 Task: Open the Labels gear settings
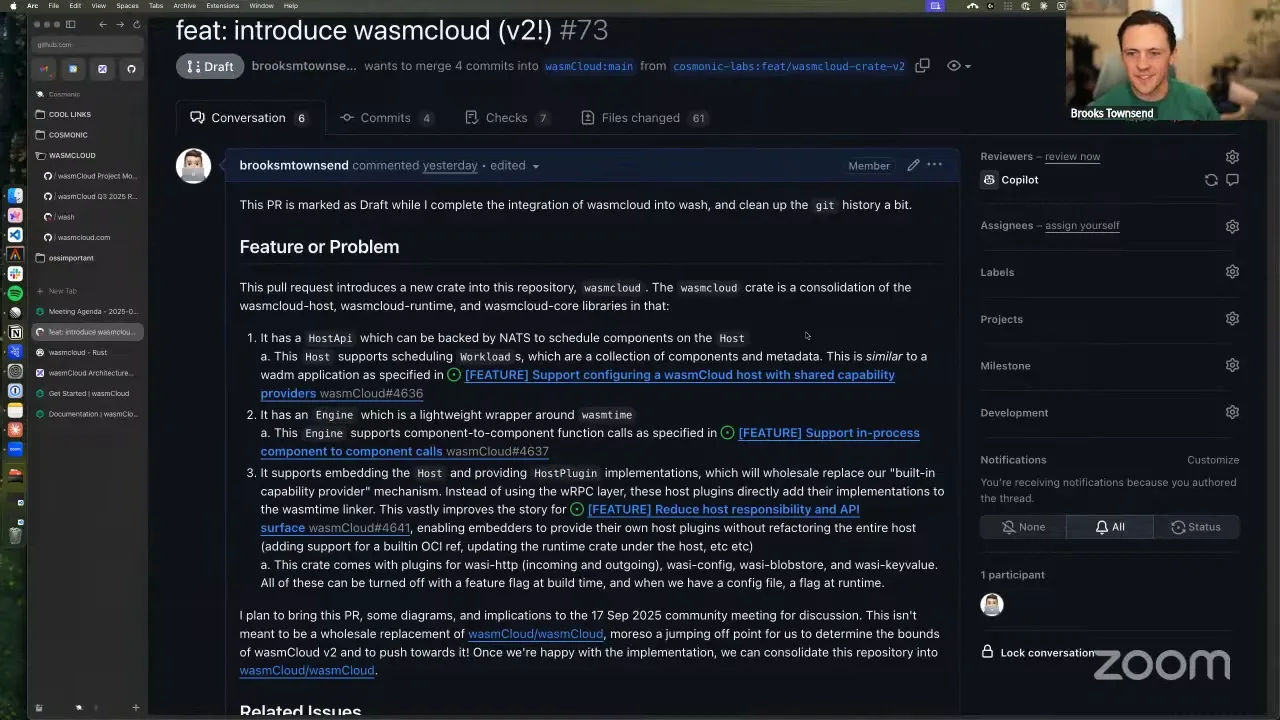(x=1232, y=272)
